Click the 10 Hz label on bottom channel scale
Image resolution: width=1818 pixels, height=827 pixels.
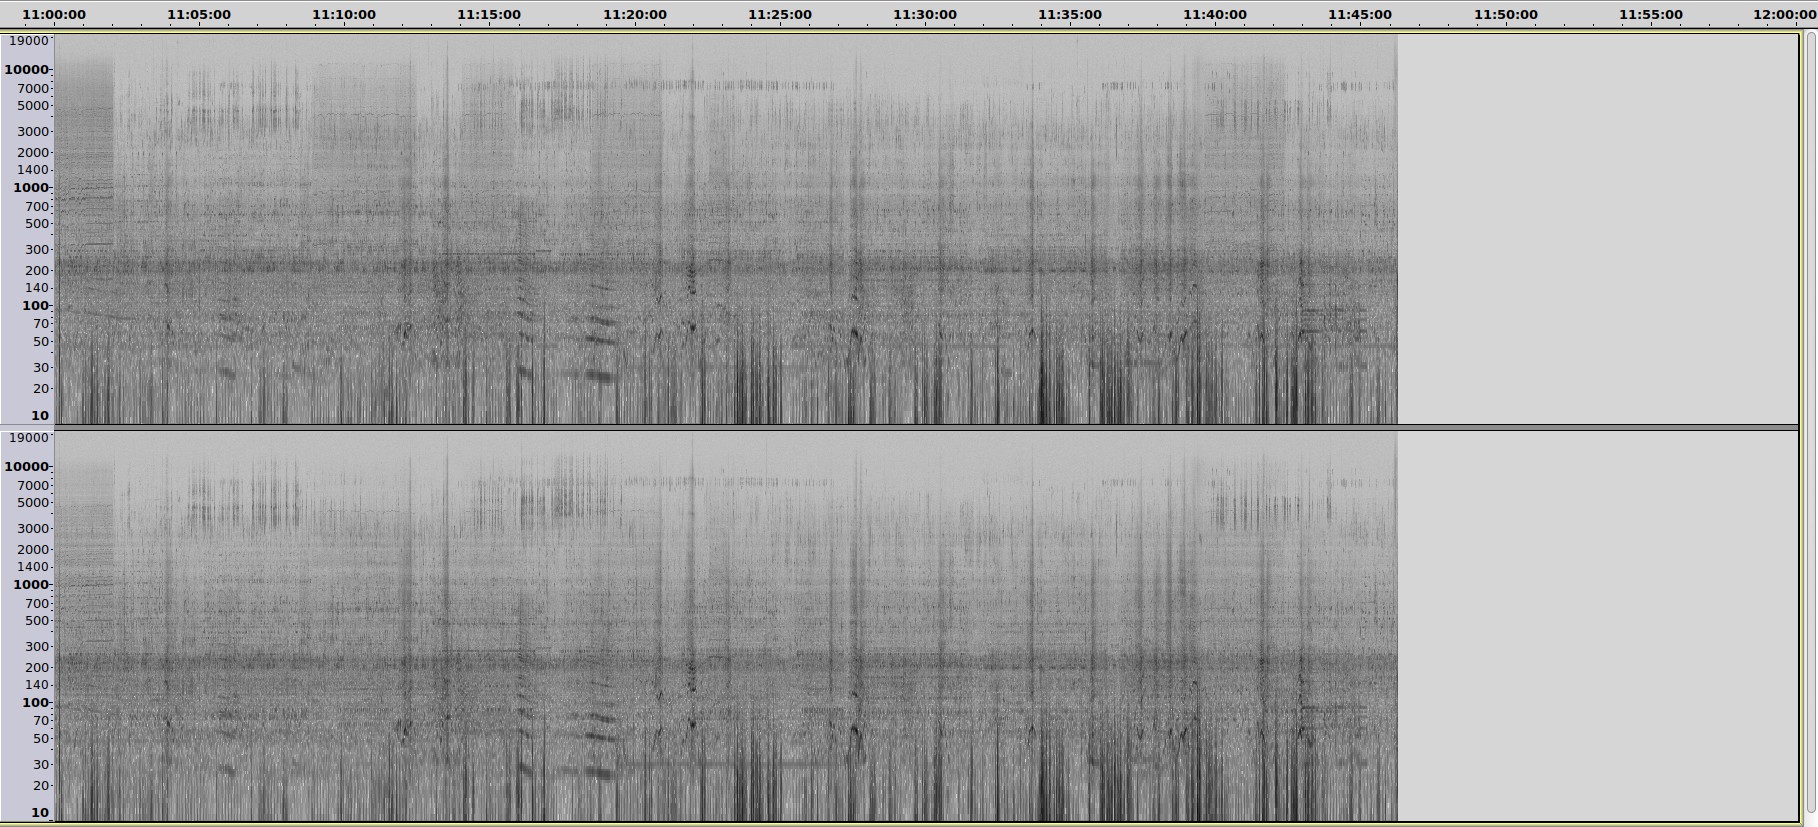point(39,813)
